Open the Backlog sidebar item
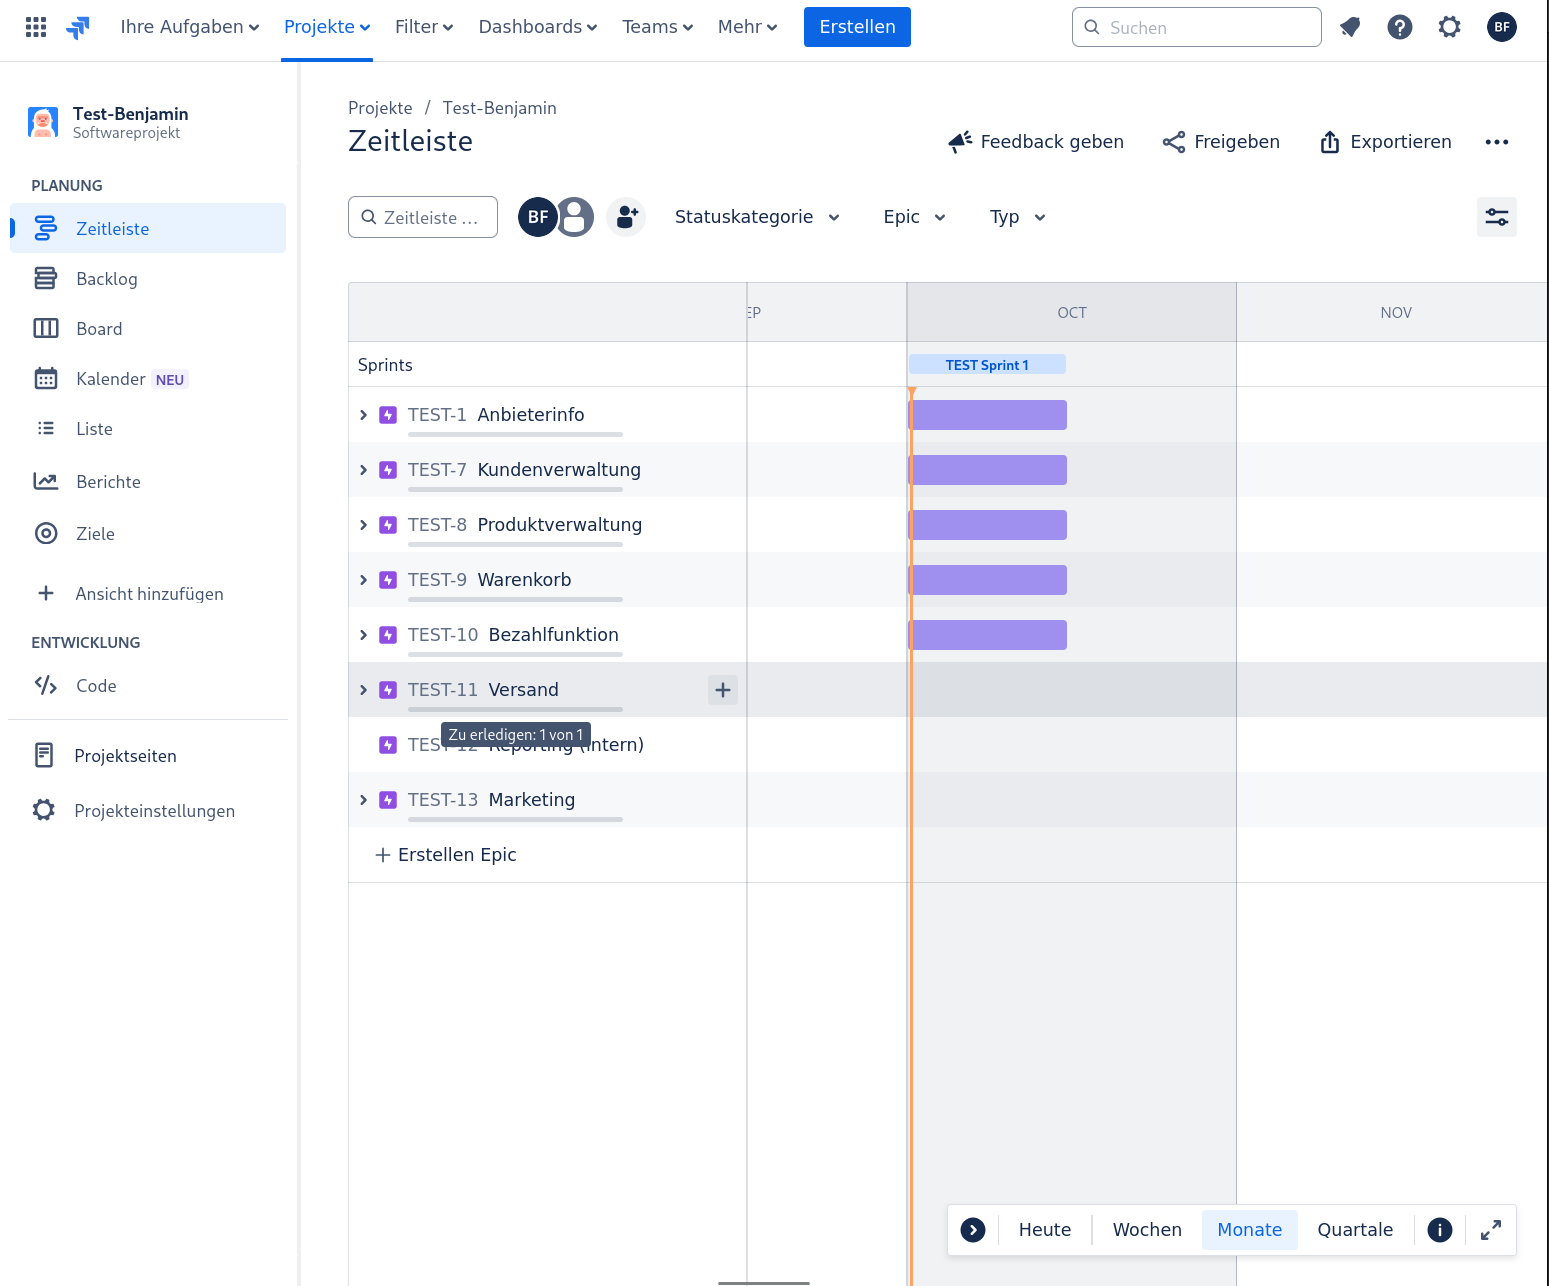Image resolution: width=1549 pixels, height=1286 pixels. [x=107, y=279]
